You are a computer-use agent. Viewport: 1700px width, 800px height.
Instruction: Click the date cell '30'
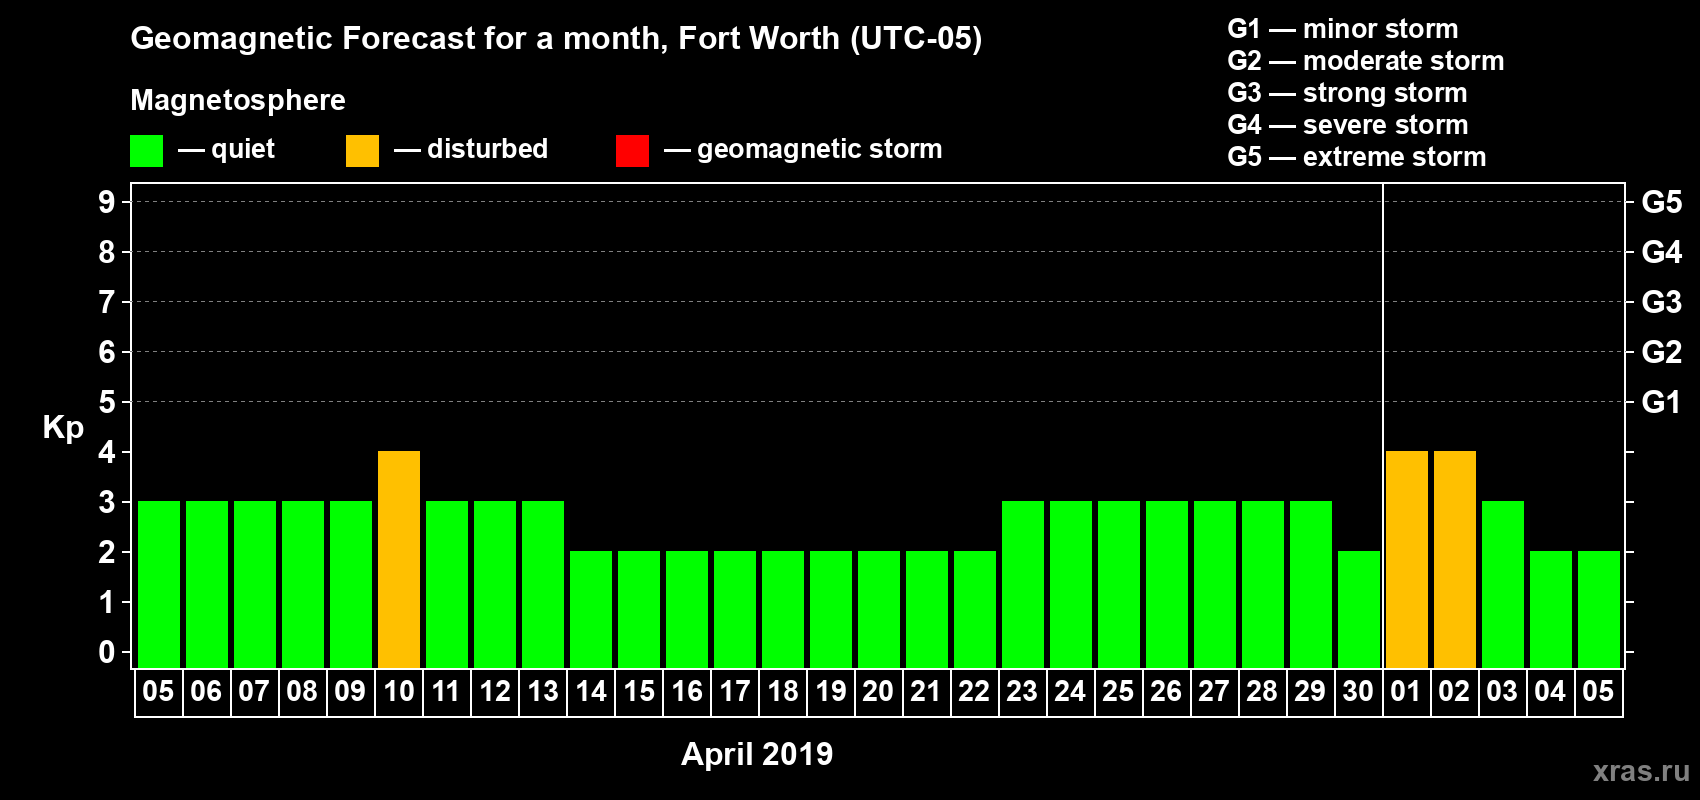tap(1359, 692)
